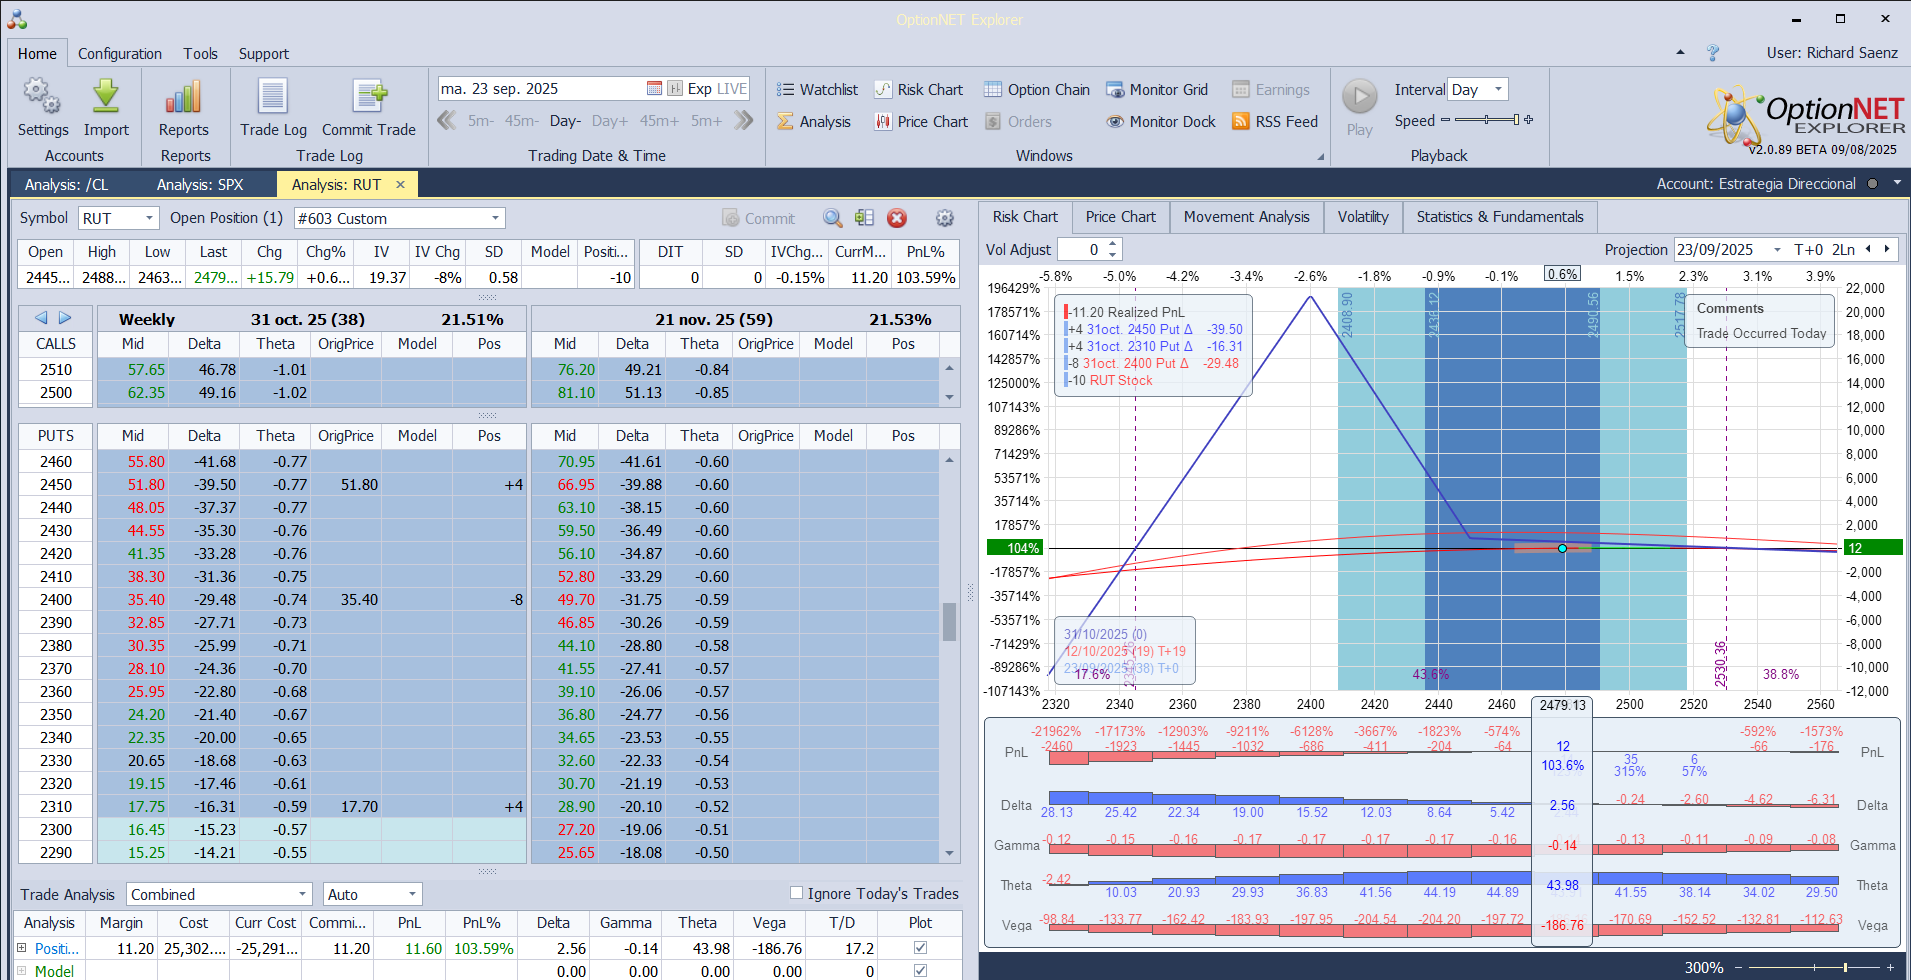Open the Symbol RUT dropdown
Screen dimensions: 1911x980
click(x=150, y=218)
